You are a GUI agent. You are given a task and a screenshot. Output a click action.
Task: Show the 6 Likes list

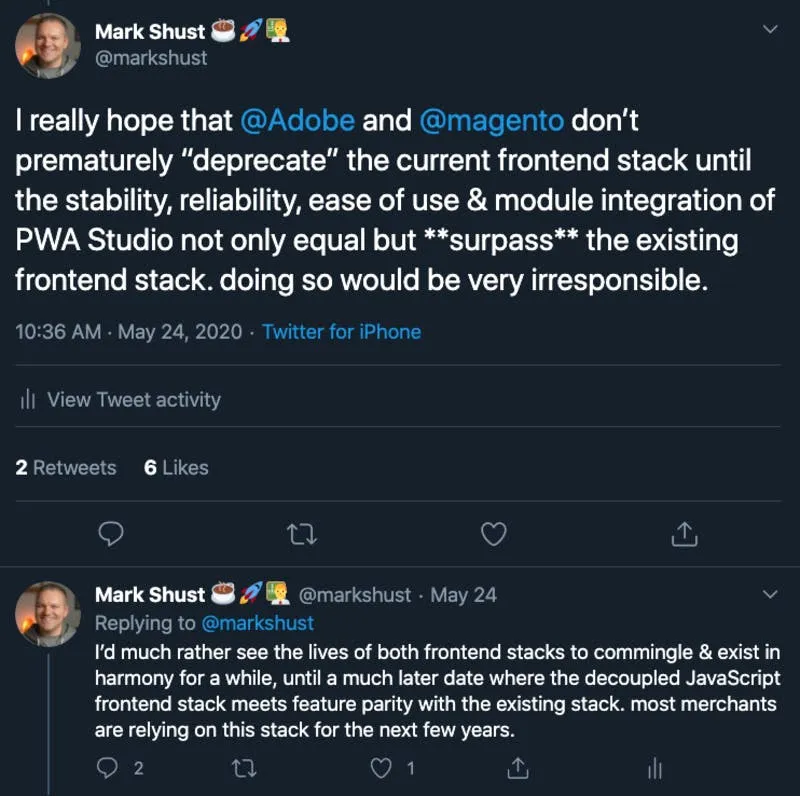point(176,467)
